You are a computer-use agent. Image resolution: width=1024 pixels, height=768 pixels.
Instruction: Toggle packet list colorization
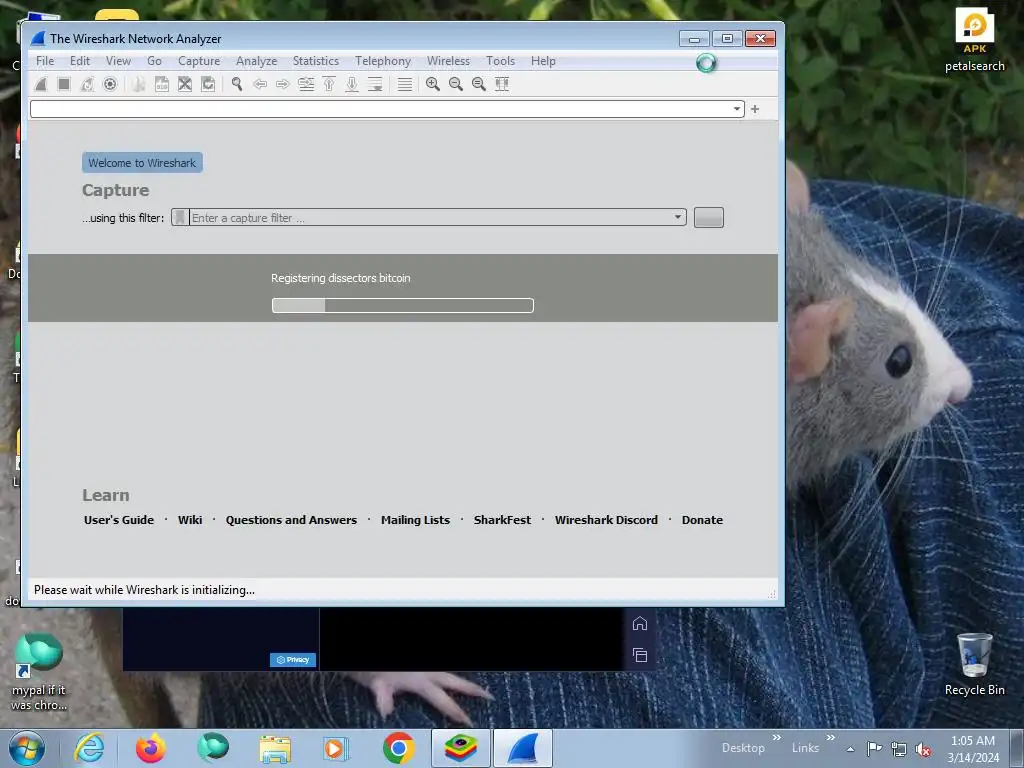point(405,84)
